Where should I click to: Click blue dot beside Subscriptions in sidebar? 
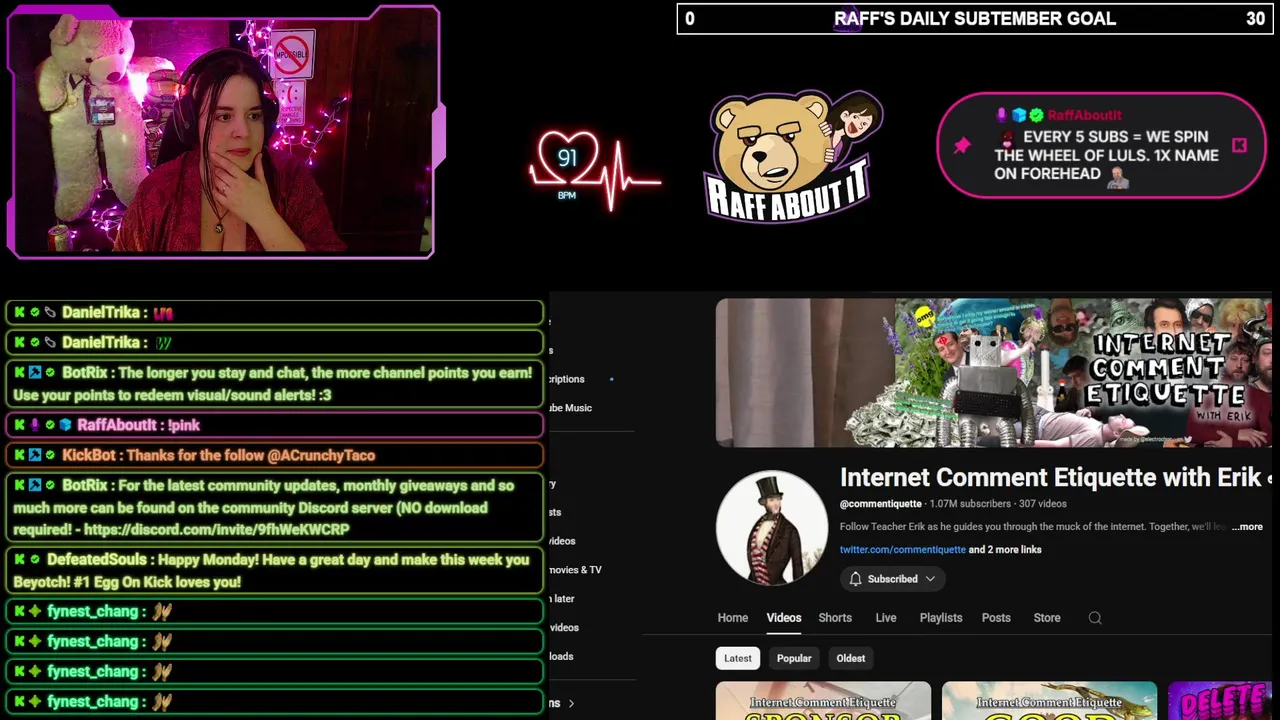pyautogui.click(x=612, y=379)
